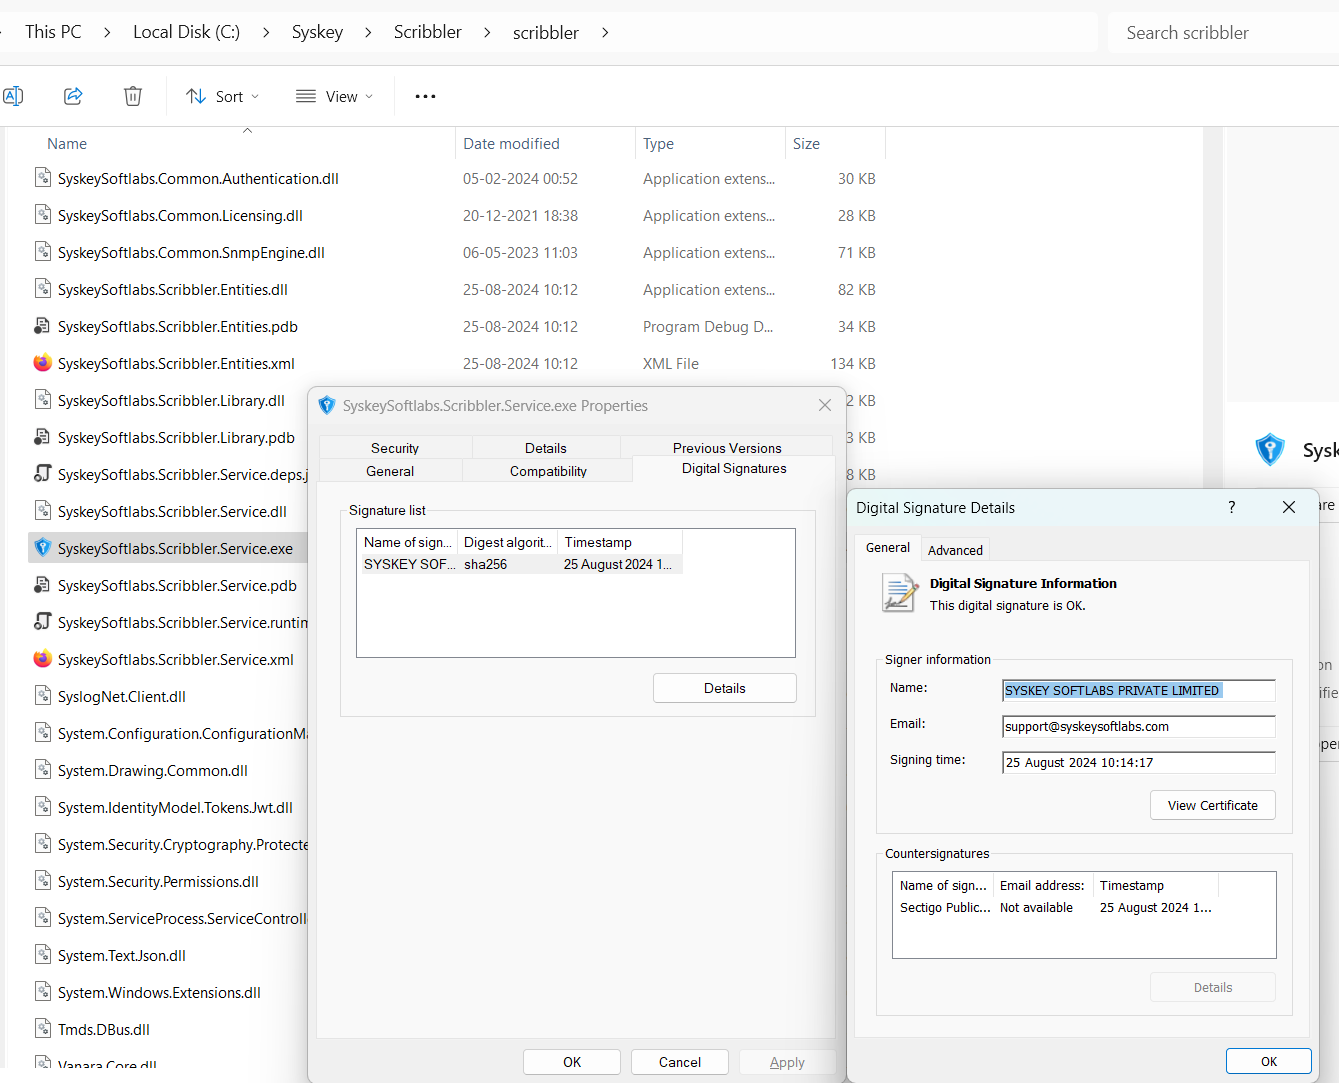Open the See more ellipsis menu
Viewport: 1339px width, 1083px height.
[x=425, y=95]
